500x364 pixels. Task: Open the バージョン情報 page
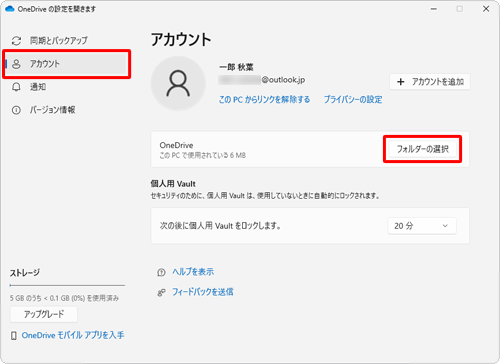[x=67, y=110]
